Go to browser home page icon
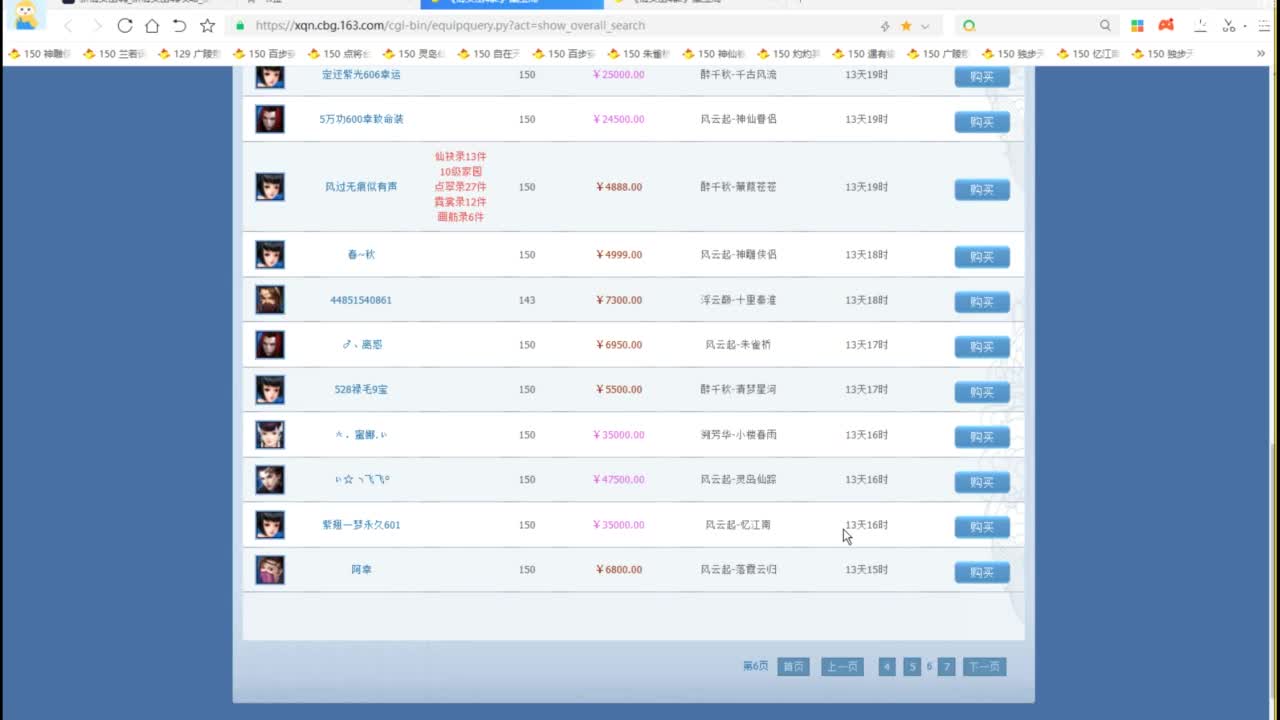This screenshot has width=1280, height=720. (x=152, y=26)
